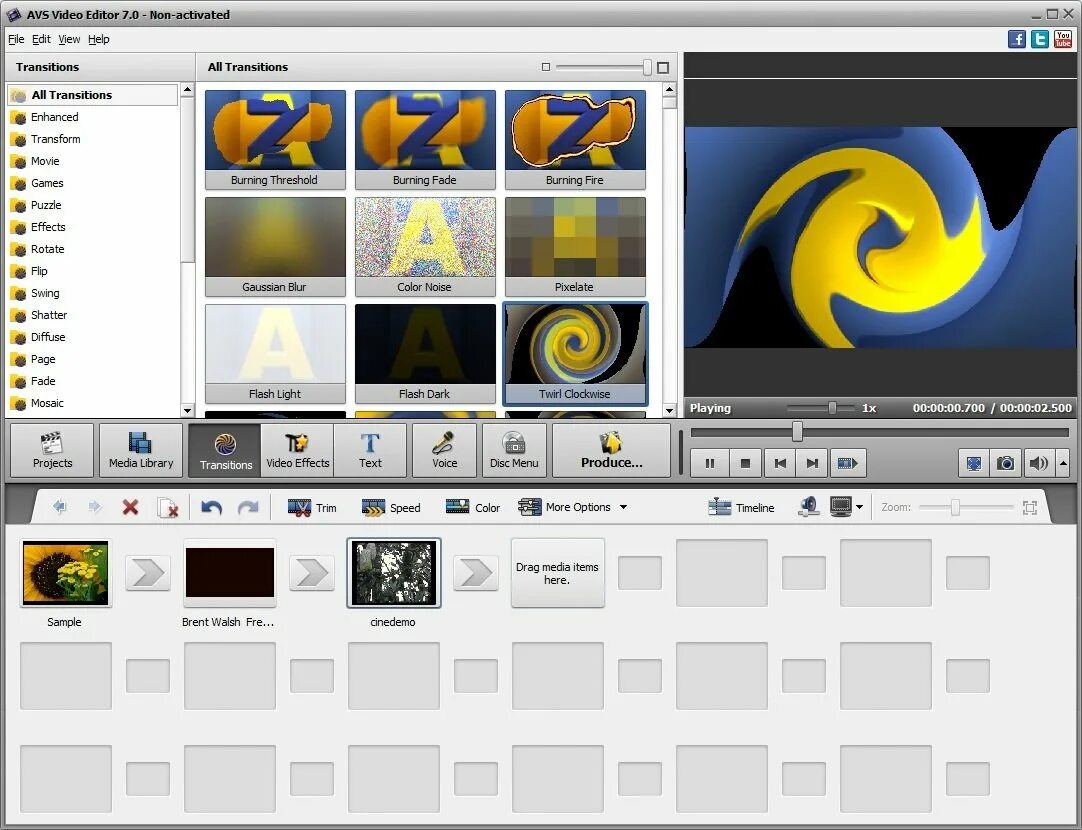Select the Transform category
This screenshot has height=830, width=1082.
[55, 139]
